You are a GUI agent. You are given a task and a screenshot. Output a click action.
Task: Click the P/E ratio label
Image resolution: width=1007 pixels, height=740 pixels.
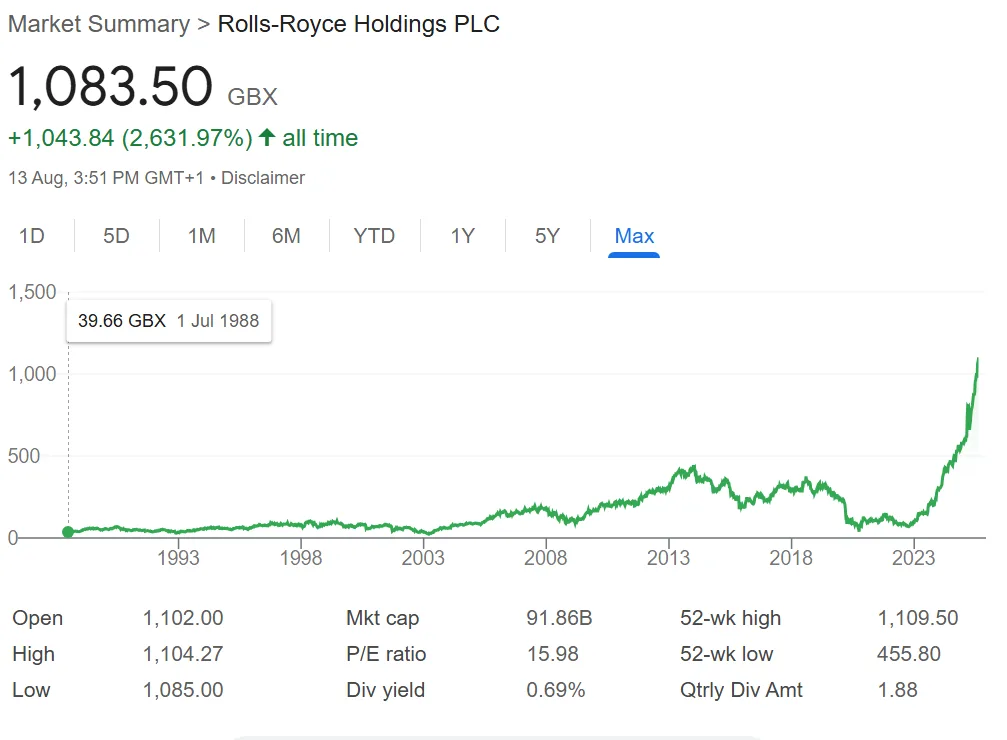point(386,654)
